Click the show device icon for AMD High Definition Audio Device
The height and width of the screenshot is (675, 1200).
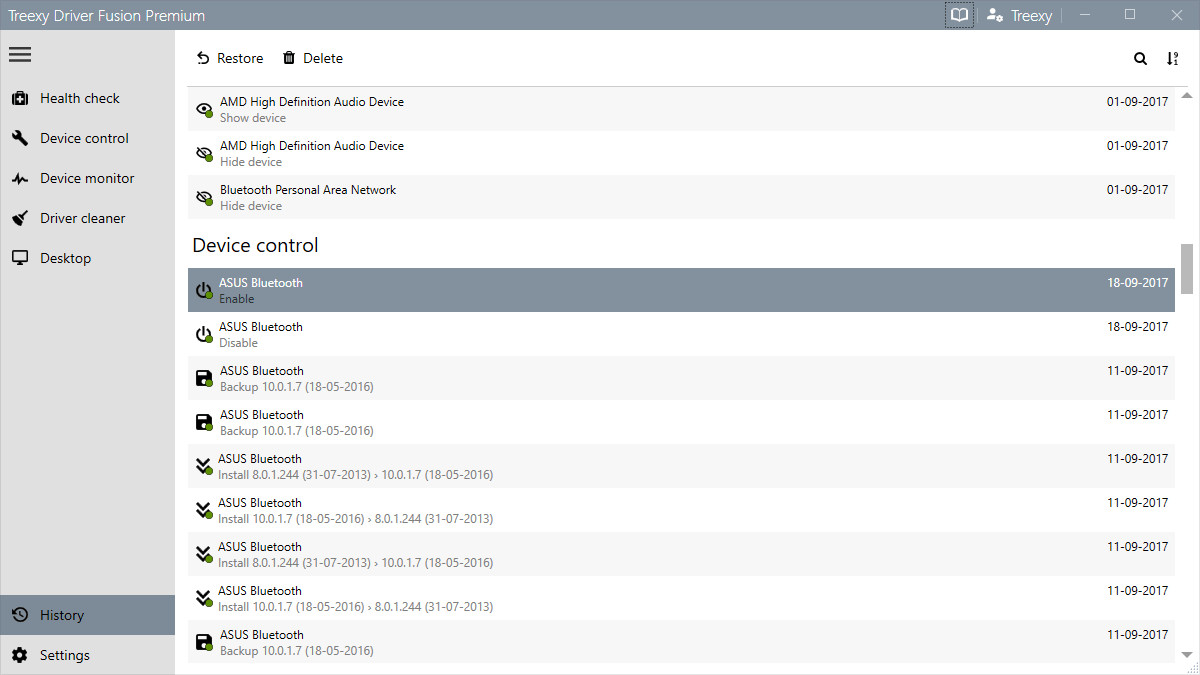coord(204,109)
